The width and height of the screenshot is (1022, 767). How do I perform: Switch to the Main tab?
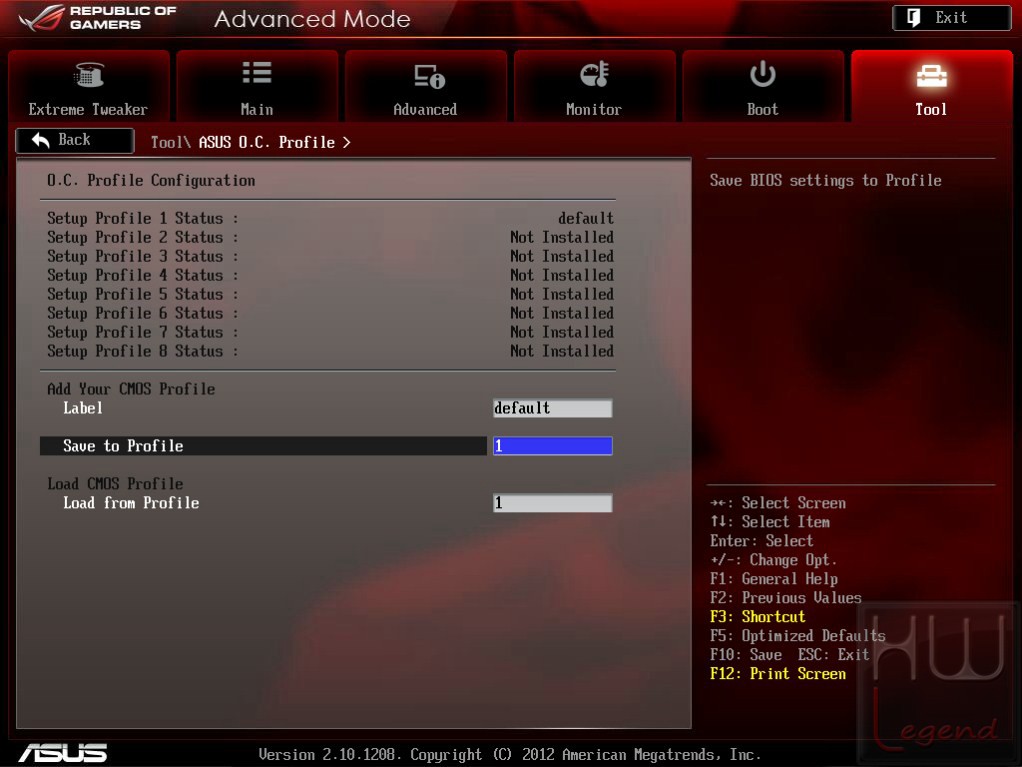(257, 86)
